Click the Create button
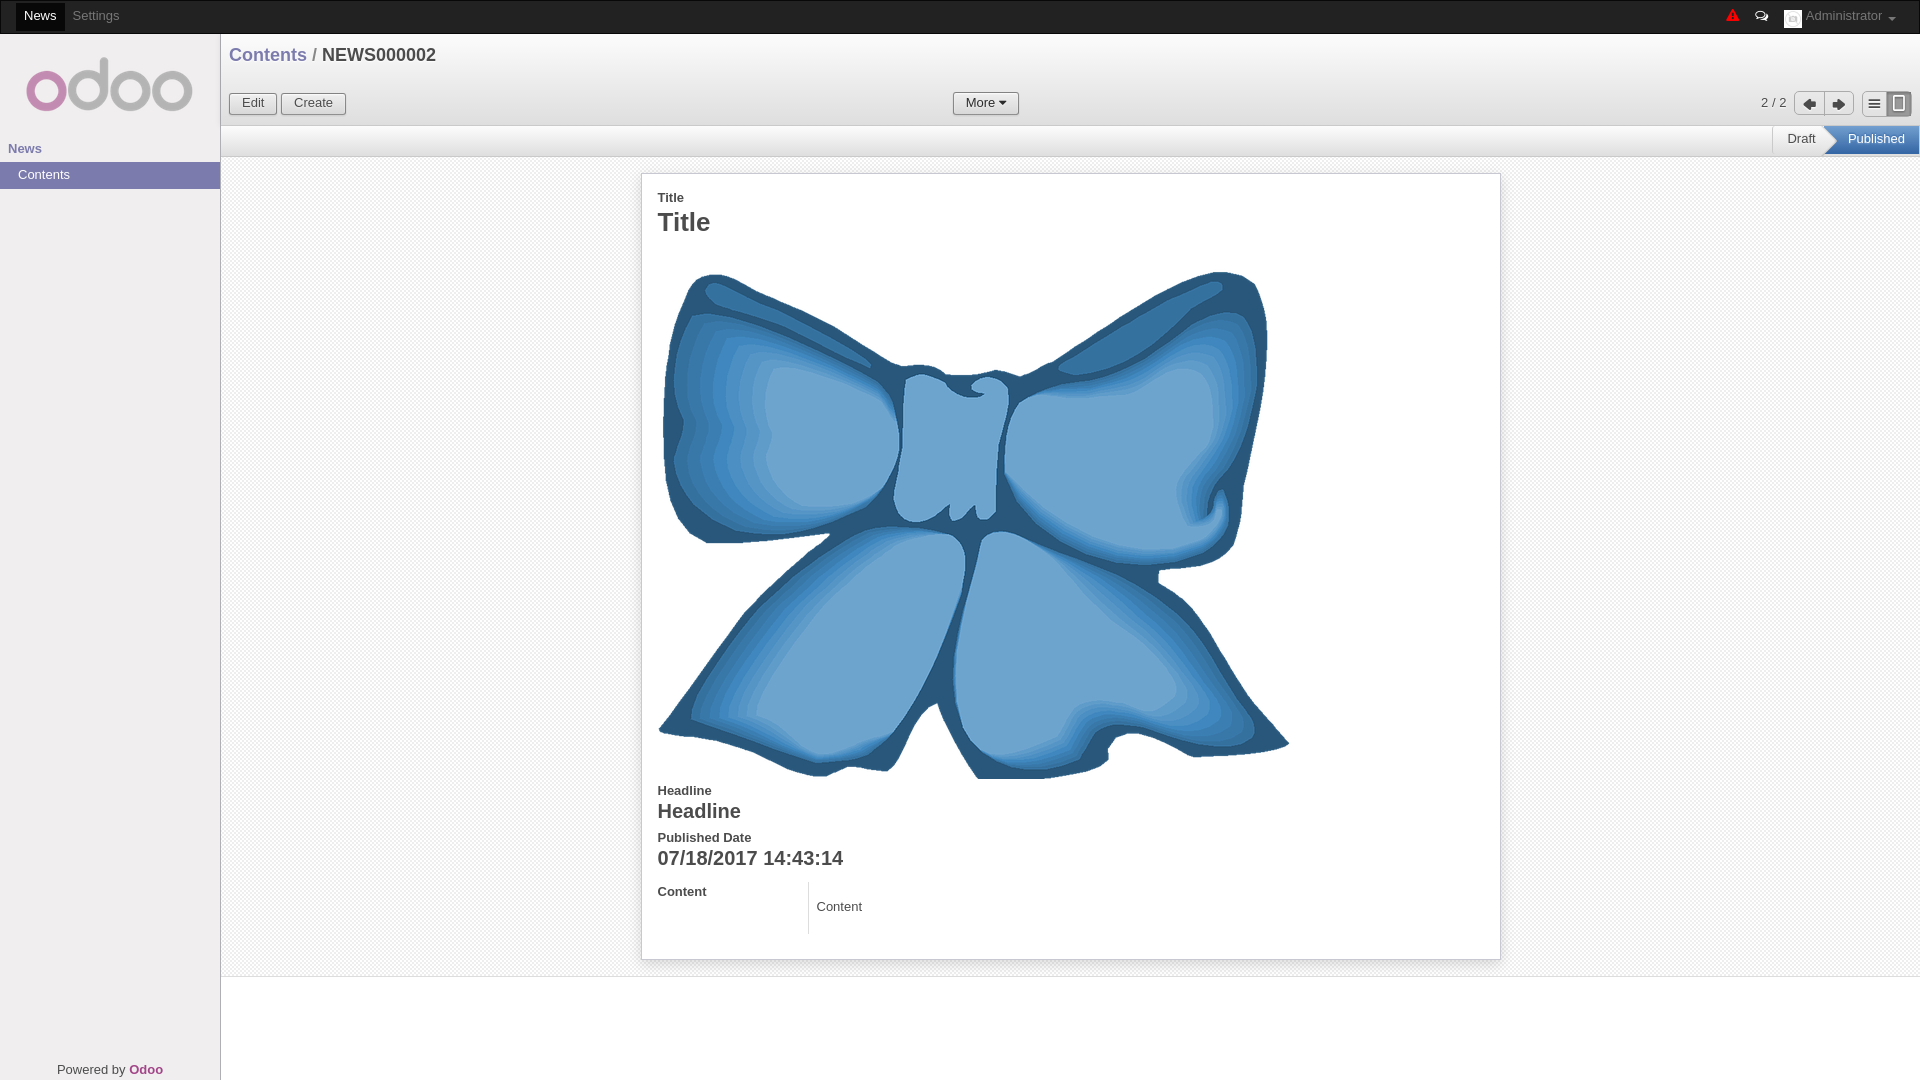Screen dimensions: 1920x1080 (x=313, y=103)
